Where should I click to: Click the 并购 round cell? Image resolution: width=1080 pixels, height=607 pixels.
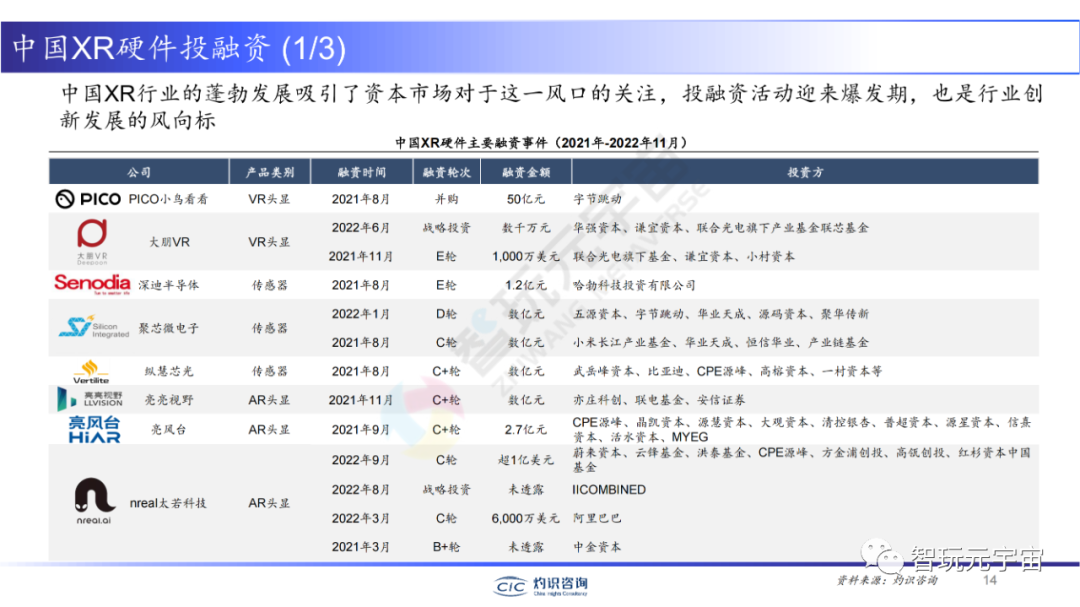click(446, 199)
